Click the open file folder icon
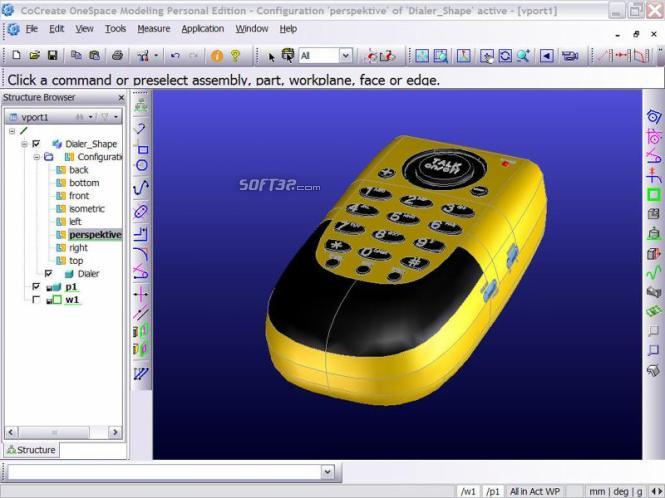This screenshot has width=665, height=498. (34, 55)
